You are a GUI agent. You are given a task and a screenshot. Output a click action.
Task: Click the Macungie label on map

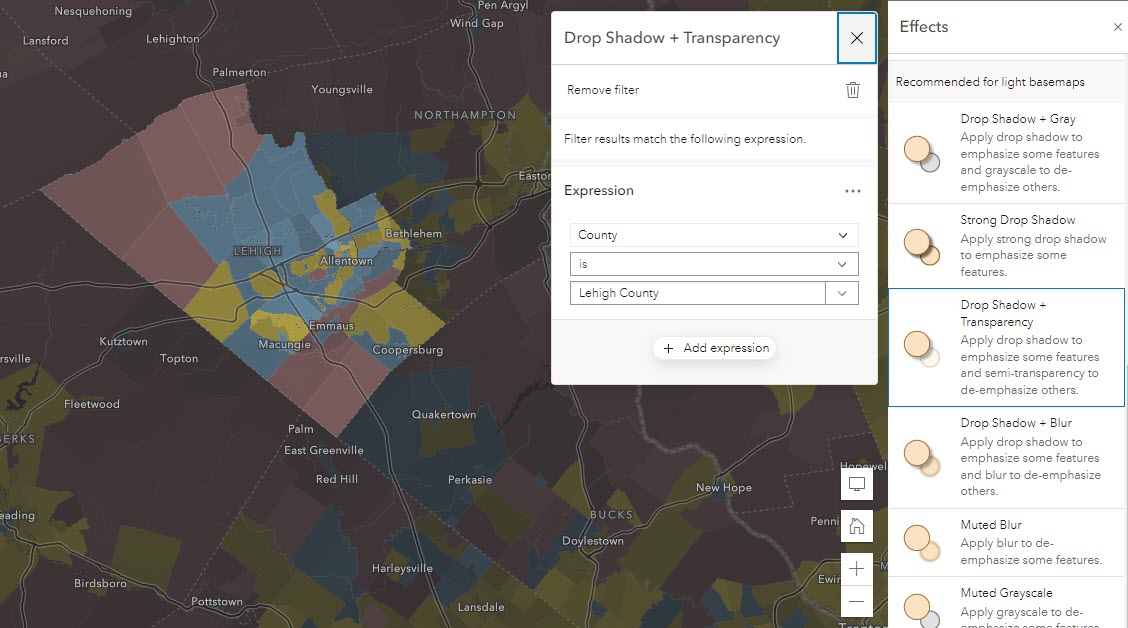pyautogui.click(x=285, y=345)
